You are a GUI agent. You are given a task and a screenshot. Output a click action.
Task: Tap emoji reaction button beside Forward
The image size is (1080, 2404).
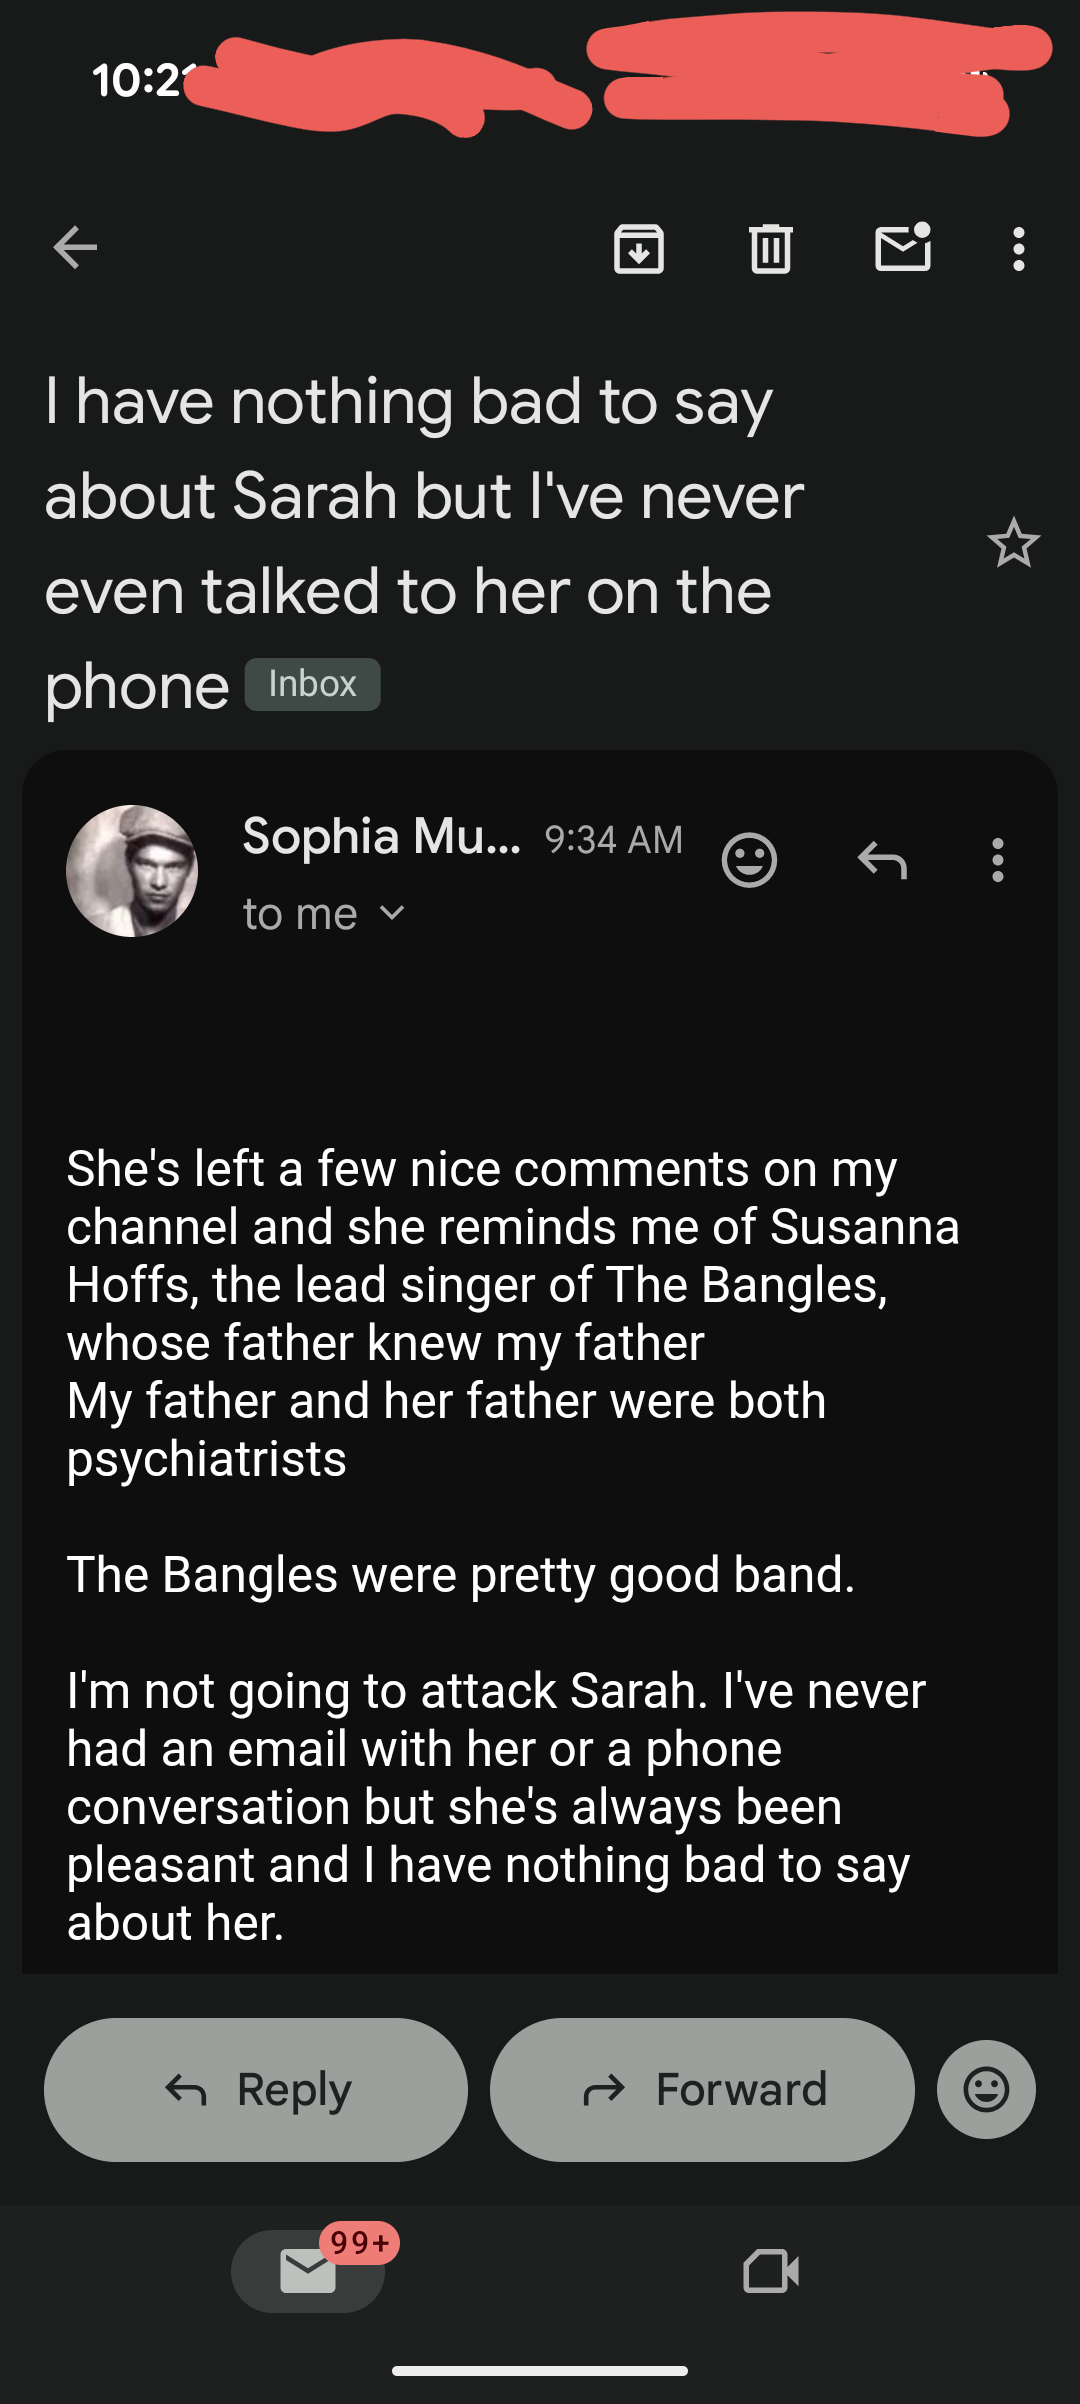986,2089
